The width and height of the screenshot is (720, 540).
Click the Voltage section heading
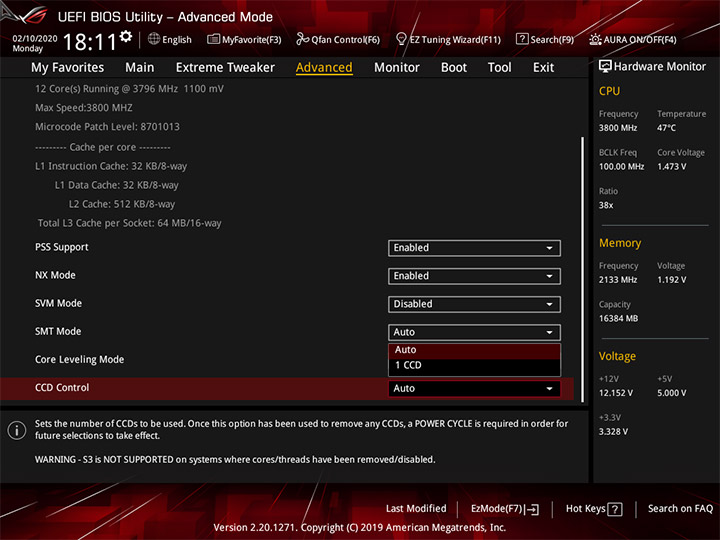coord(617,356)
